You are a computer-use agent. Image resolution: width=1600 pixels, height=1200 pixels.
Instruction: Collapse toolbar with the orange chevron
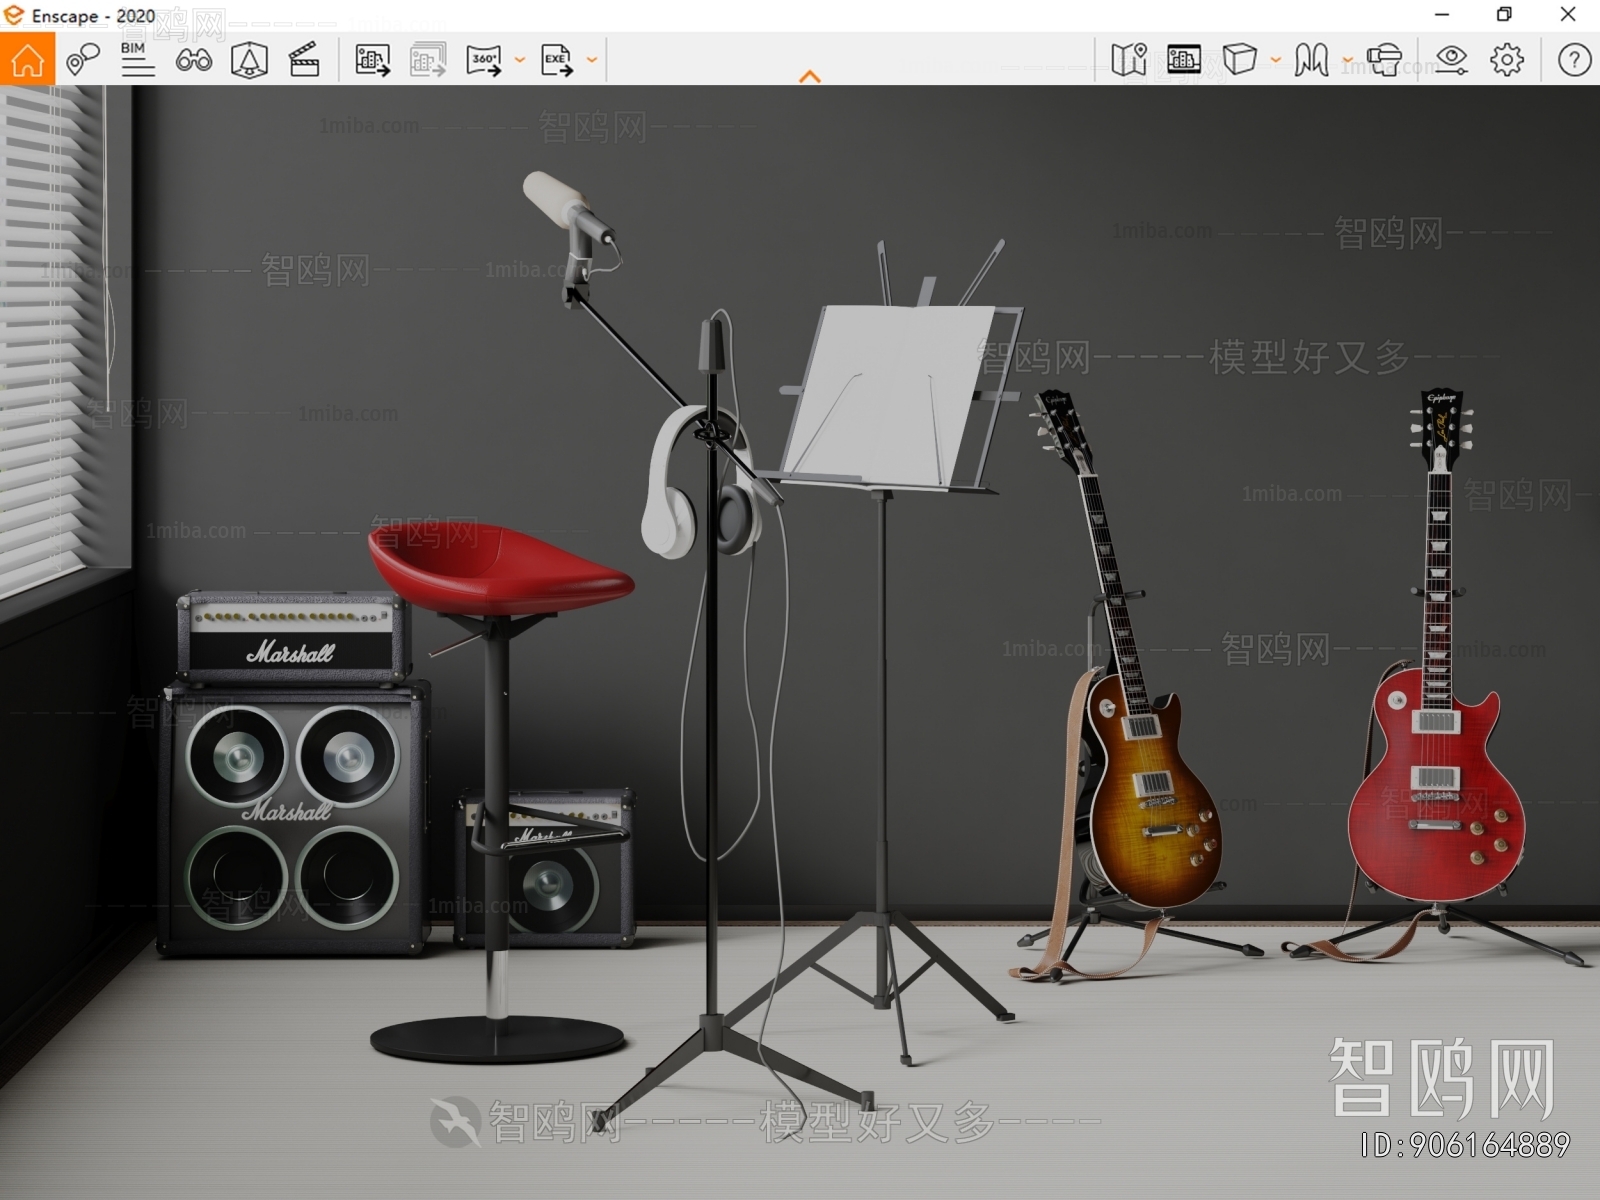[810, 77]
